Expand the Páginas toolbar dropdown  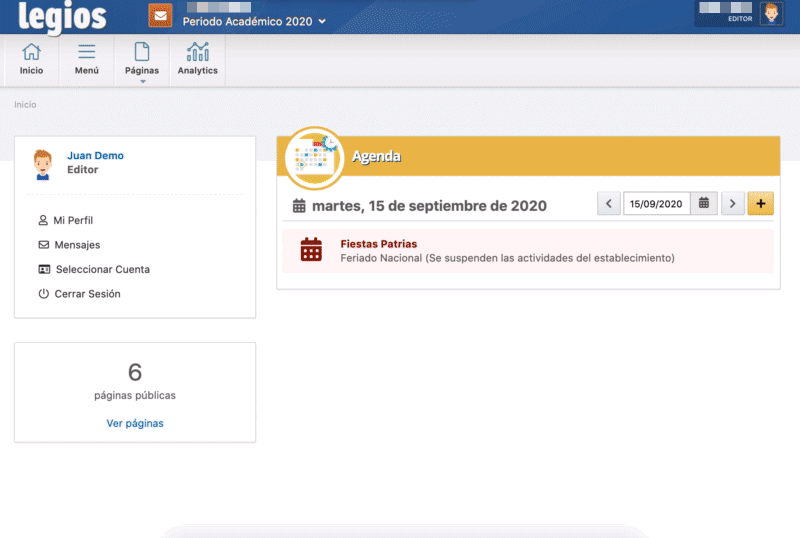pyautogui.click(x=142, y=61)
